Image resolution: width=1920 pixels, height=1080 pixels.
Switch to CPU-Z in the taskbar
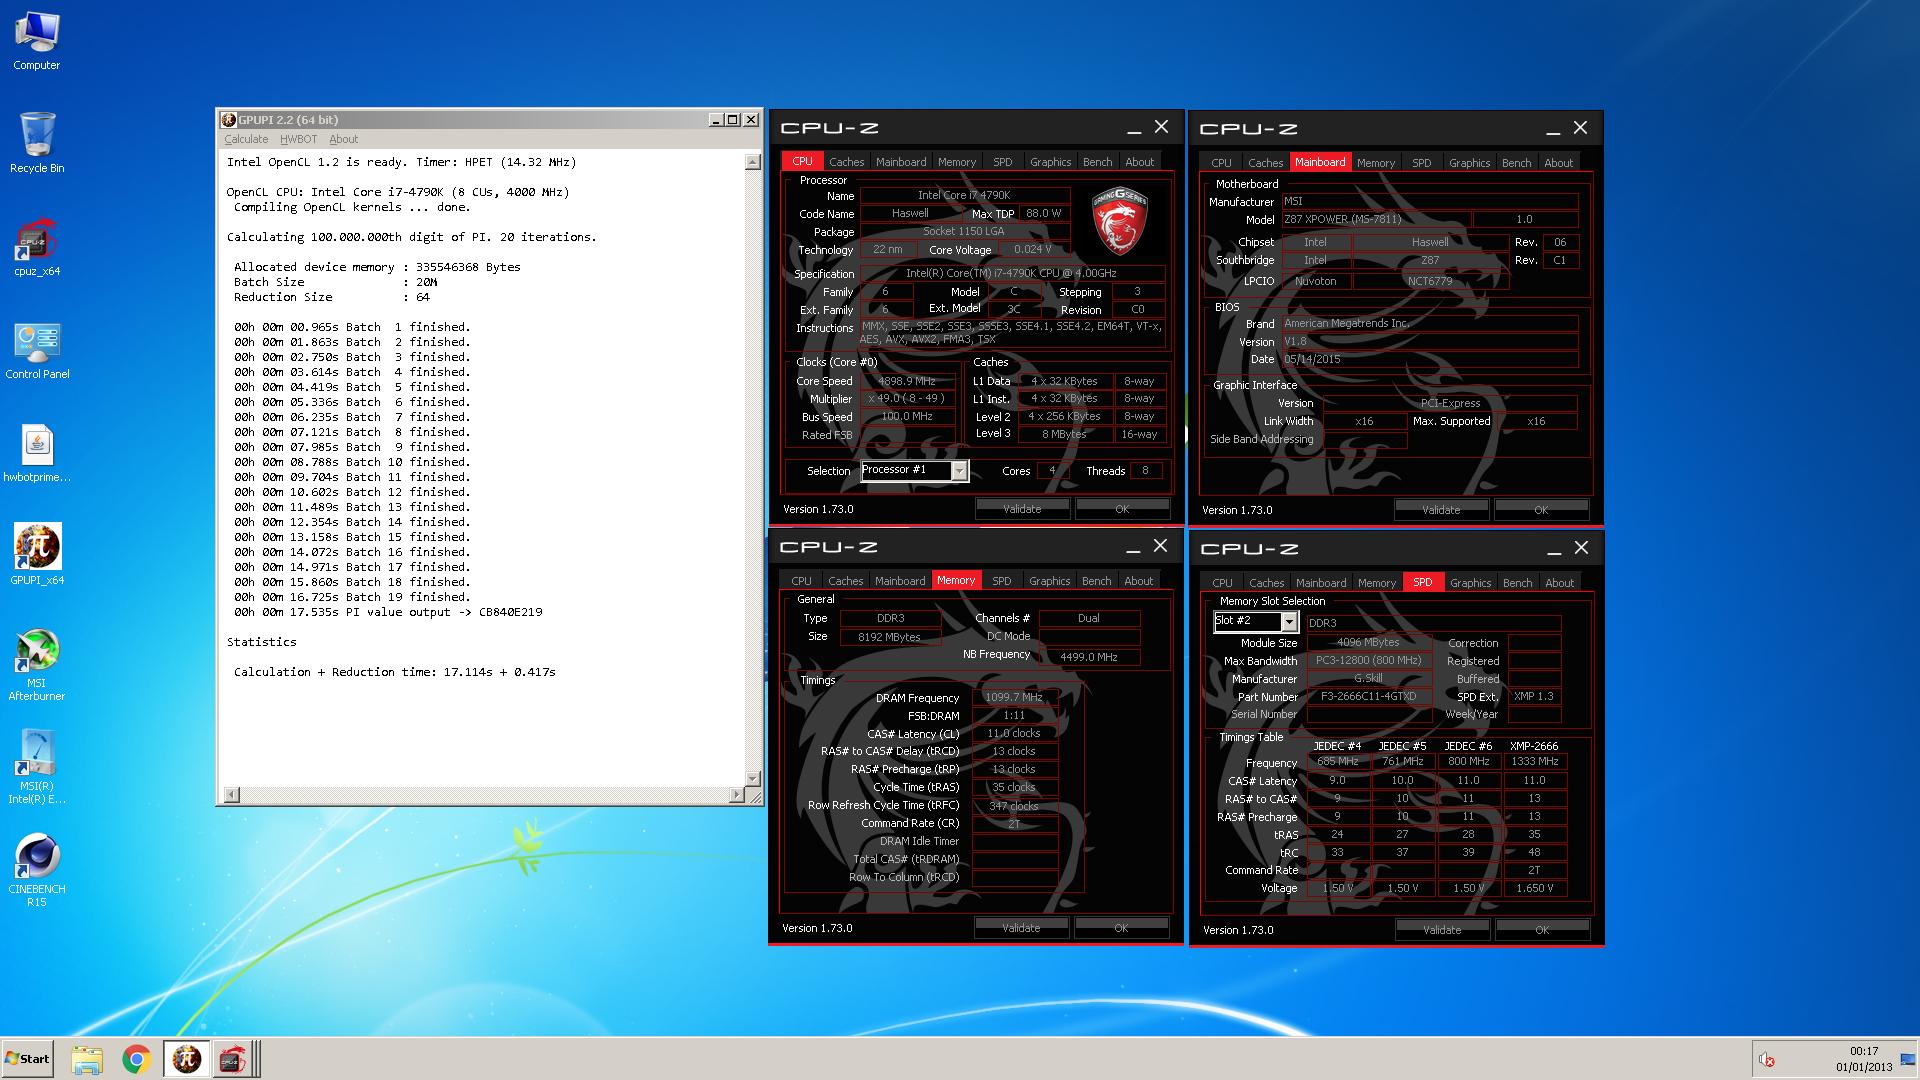pyautogui.click(x=233, y=1059)
